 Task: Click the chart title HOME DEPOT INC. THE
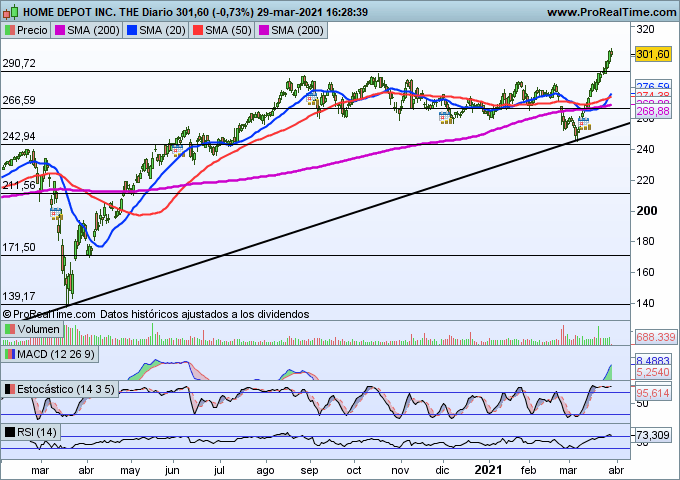point(81,12)
